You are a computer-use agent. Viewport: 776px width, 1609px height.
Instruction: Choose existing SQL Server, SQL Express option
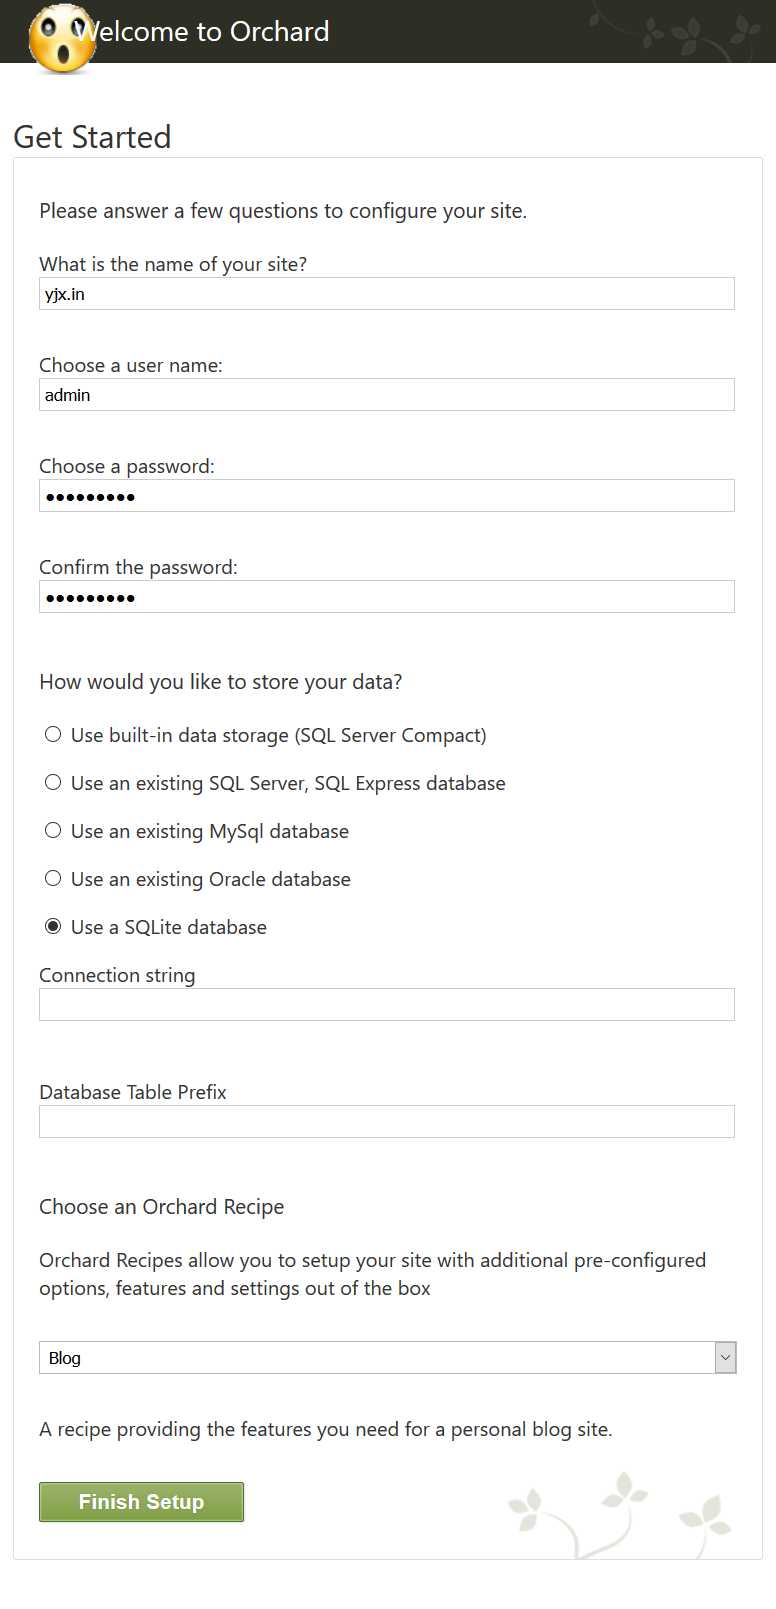53,782
